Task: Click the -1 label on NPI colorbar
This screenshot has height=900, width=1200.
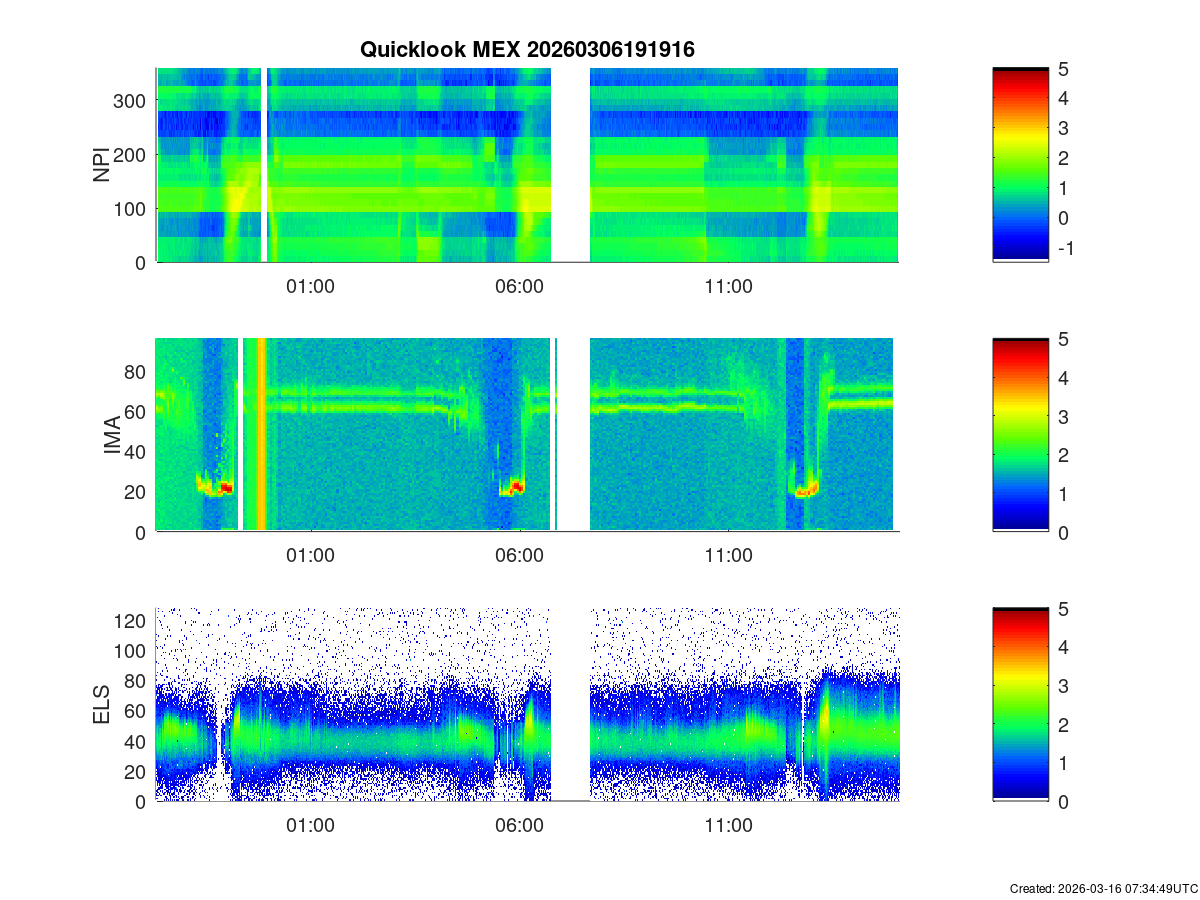Action: [1068, 249]
